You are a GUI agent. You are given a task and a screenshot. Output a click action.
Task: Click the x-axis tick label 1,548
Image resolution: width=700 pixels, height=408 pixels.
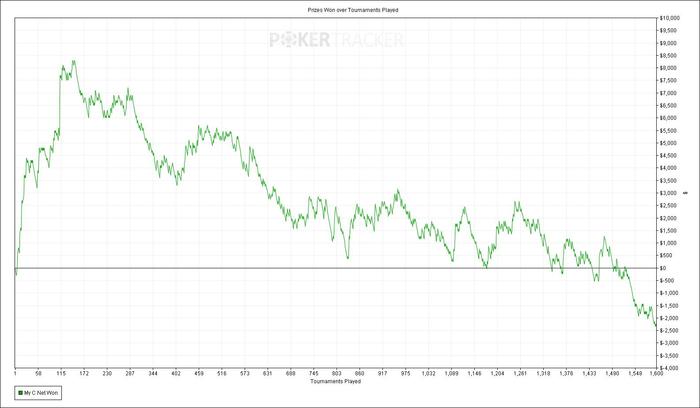click(635, 373)
